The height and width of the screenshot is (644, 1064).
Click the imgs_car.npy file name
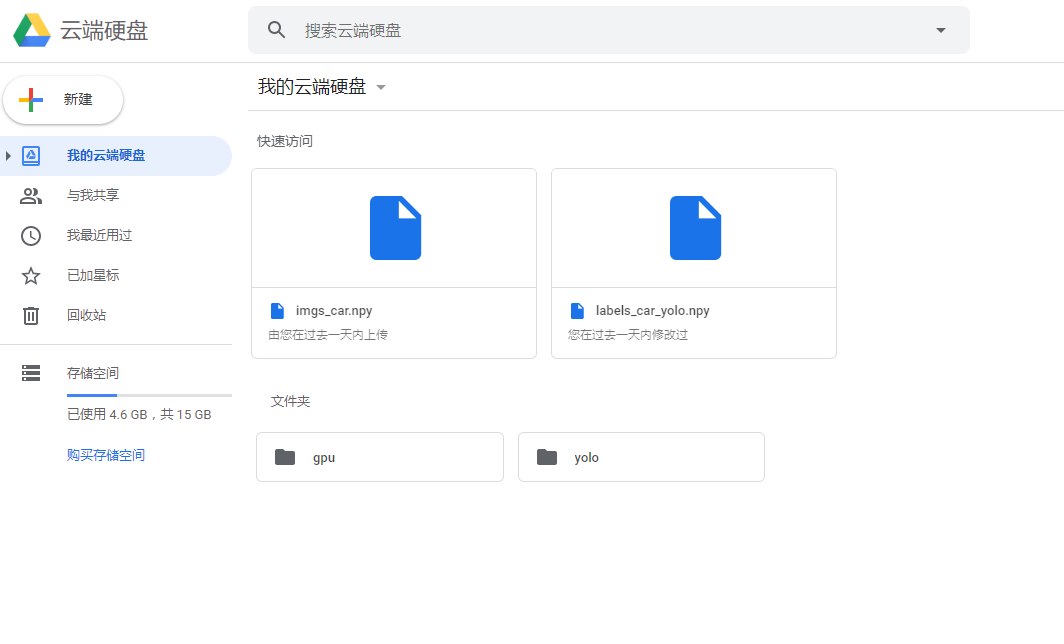click(x=334, y=311)
